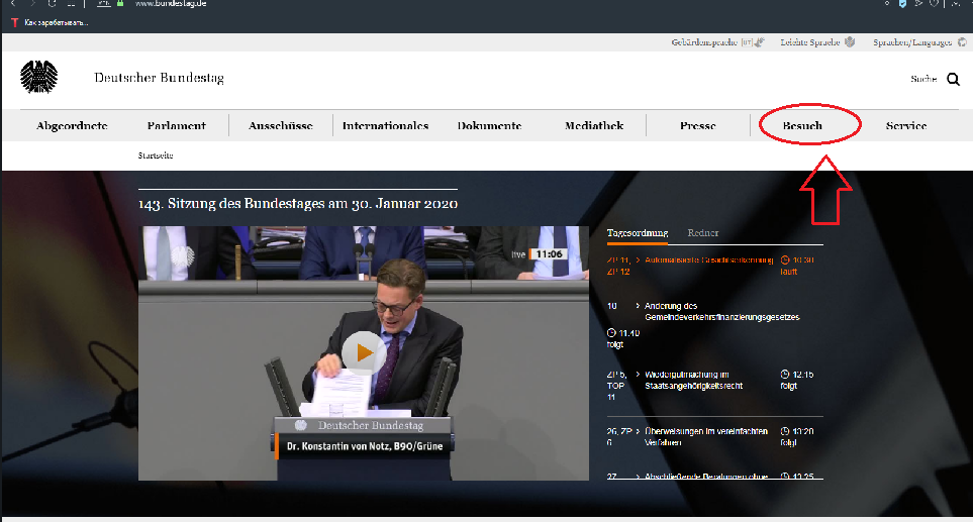Open agenda item 'Änderung des Gemeindeverkehrsfinanzierungsgesetzes'
The height and width of the screenshot is (522, 973).
(722, 312)
